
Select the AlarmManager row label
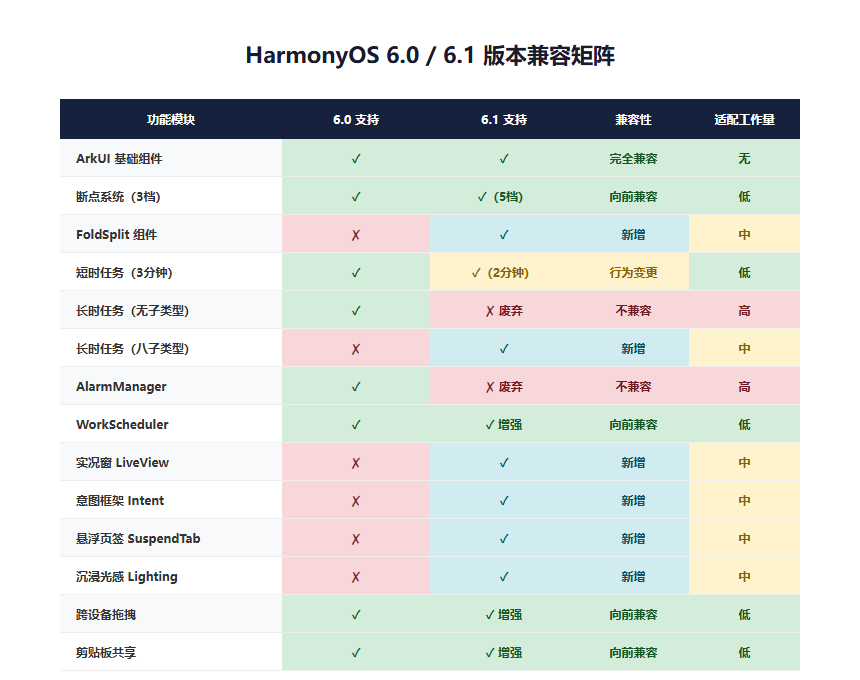click(121, 387)
